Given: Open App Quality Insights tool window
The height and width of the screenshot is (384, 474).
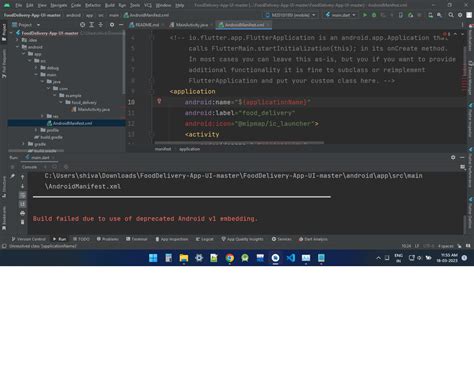Looking at the screenshot, I should click(242, 239).
